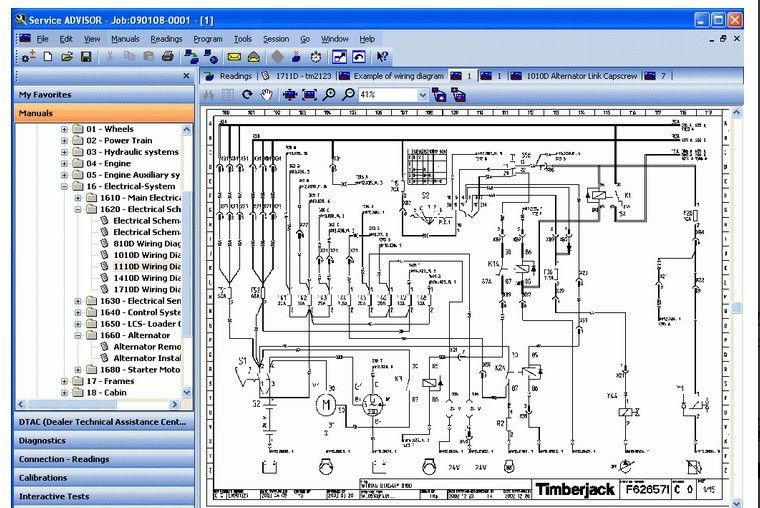Click the fit-to-page icon in diagram toolbar
Viewport: 760px width, 508px height.
(x=309, y=95)
